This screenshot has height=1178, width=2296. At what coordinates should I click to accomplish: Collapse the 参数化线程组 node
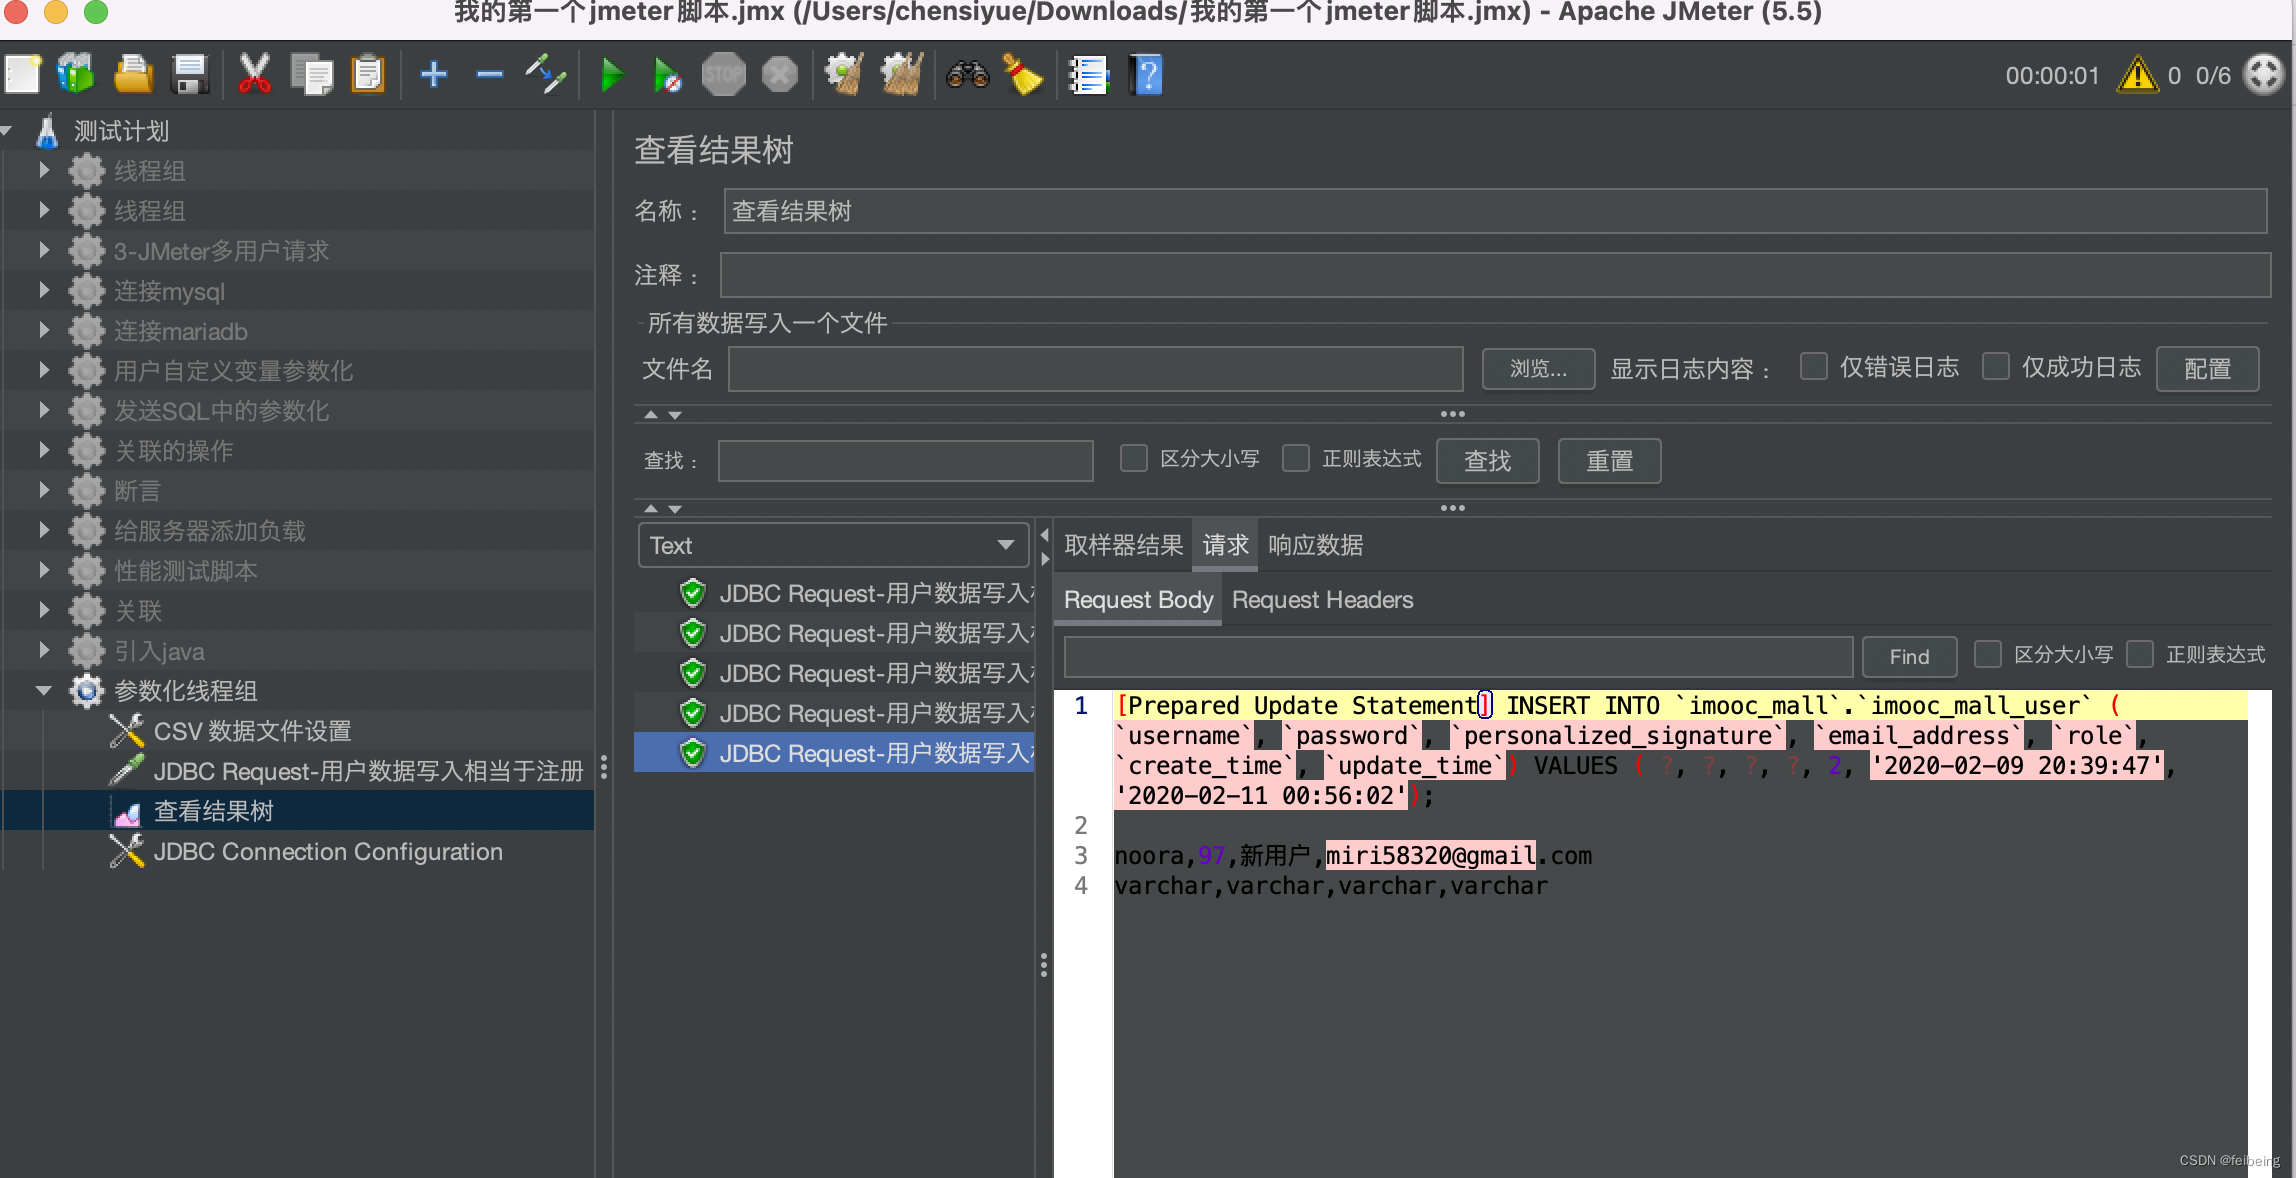[x=44, y=690]
